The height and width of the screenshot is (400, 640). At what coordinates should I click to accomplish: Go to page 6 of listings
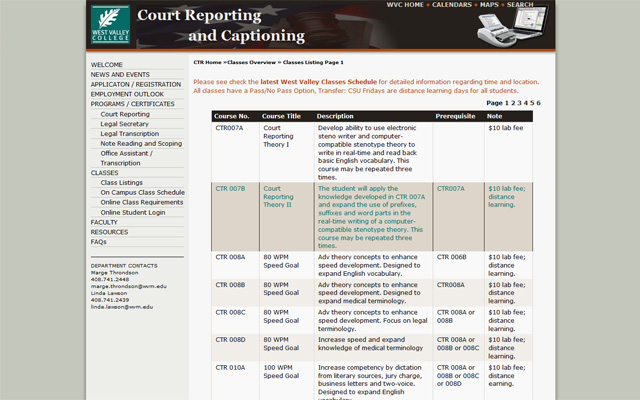coord(538,103)
